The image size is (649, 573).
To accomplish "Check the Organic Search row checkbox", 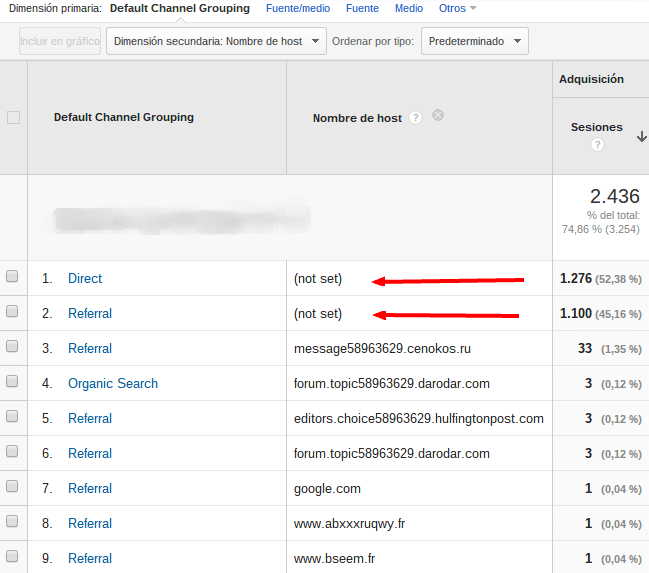I will click(12, 381).
